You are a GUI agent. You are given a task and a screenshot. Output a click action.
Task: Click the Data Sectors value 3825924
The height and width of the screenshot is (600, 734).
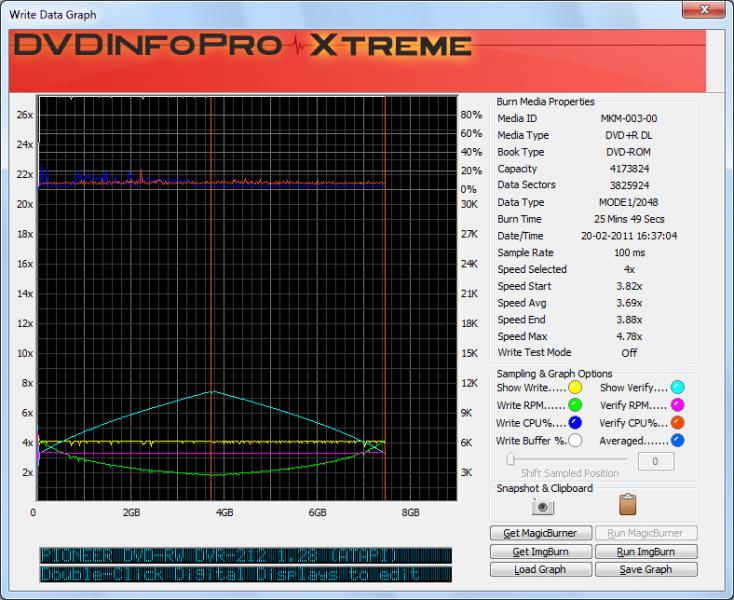tap(629, 185)
